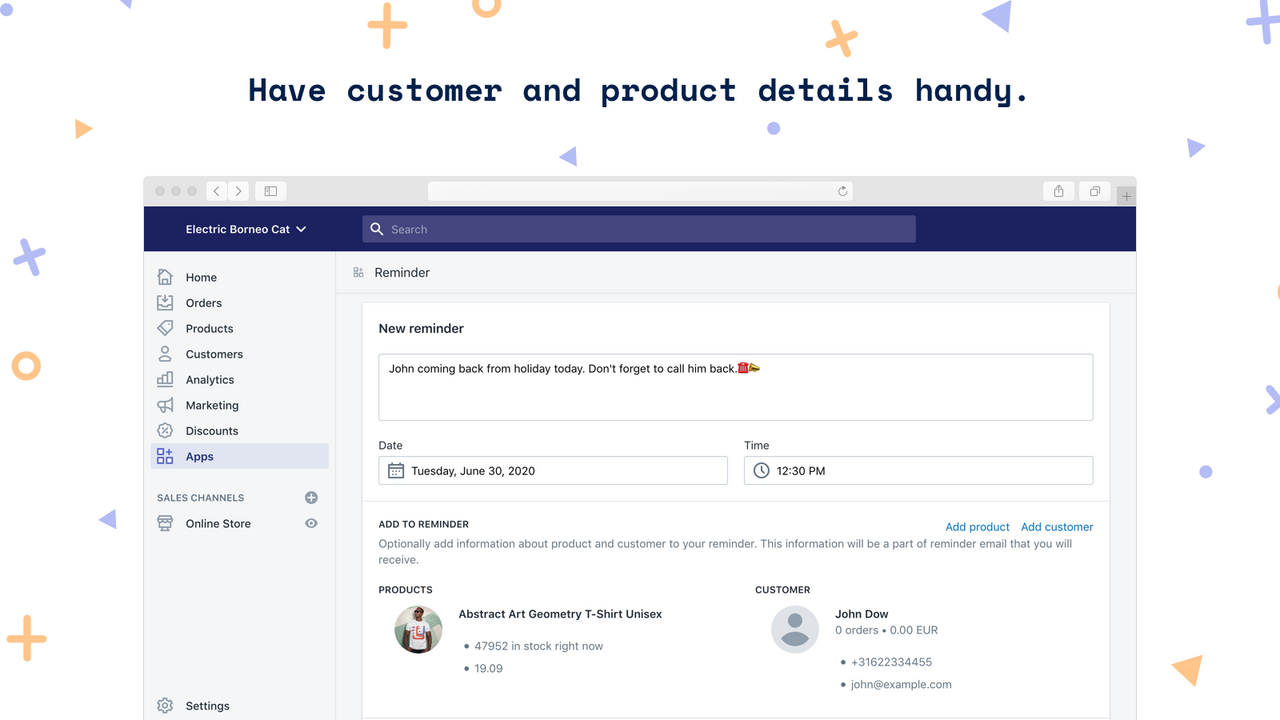Open the Home section icon in sidebar
This screenshot has height=720, width=1280.
point(164,277)
